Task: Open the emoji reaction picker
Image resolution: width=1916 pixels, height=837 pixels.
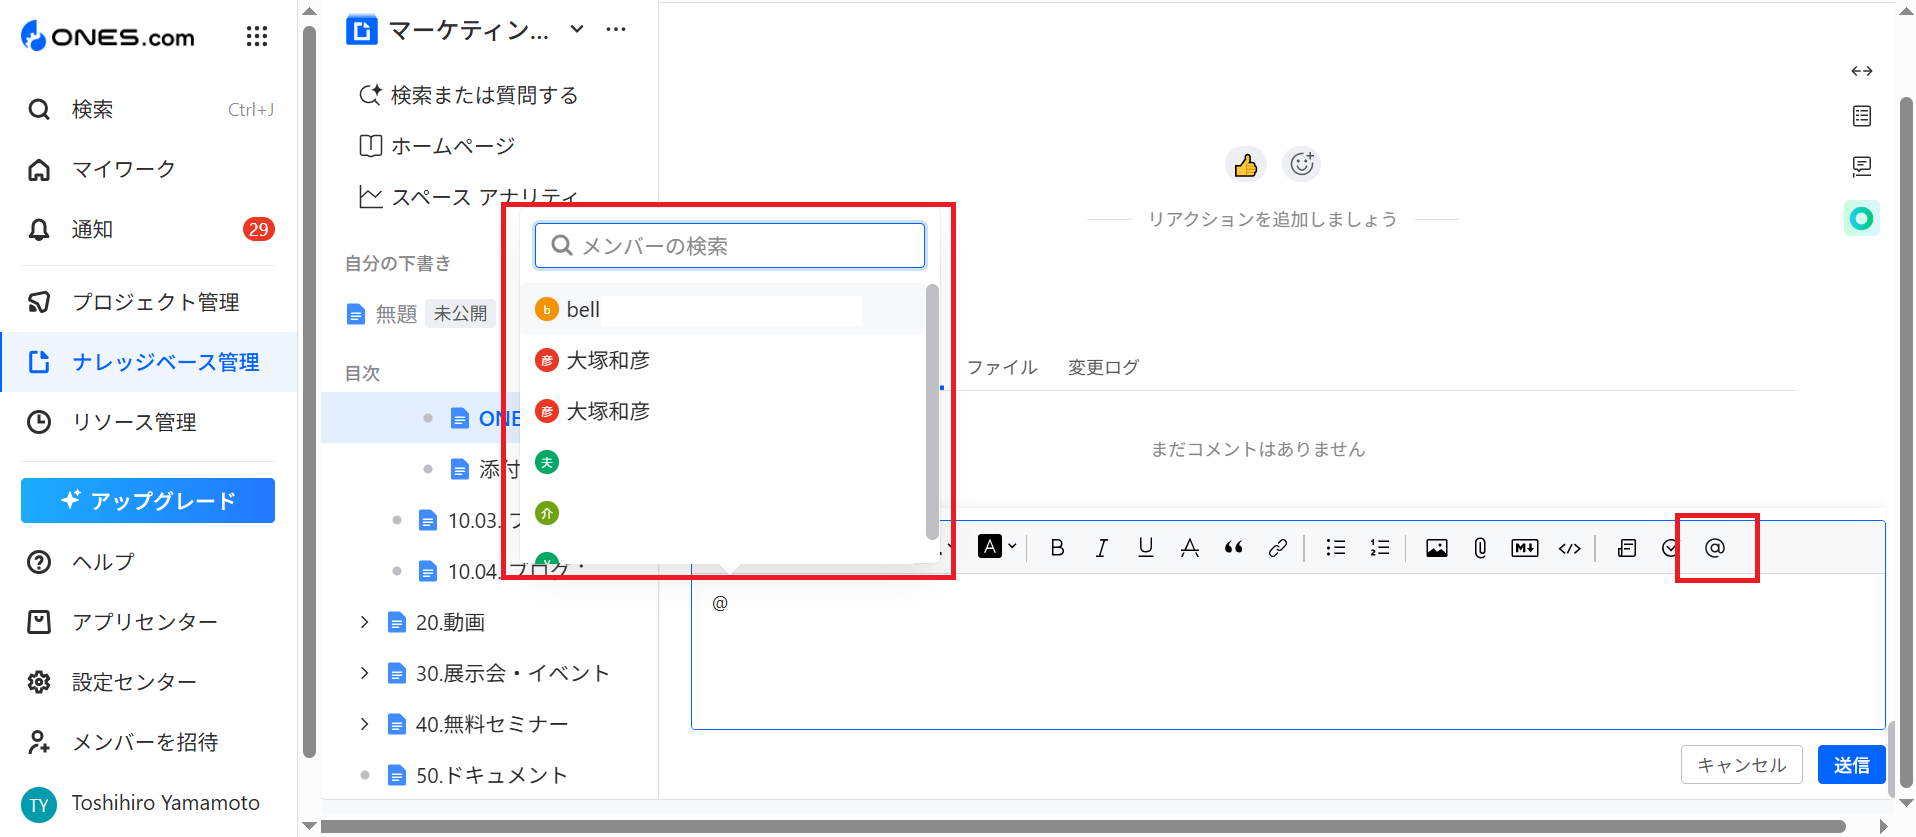Action: (x=1301, y=164)
